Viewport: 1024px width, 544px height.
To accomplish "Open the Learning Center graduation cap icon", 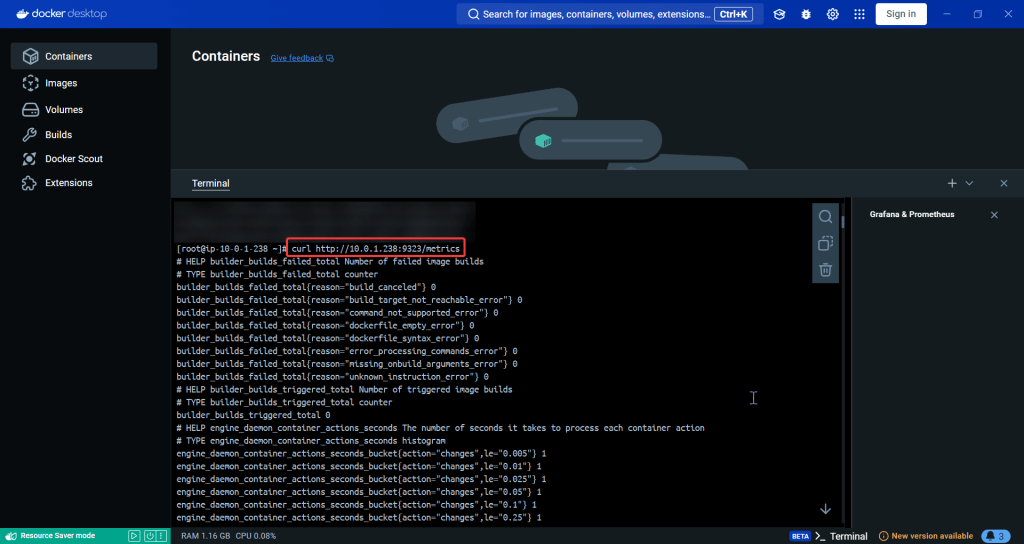I will pyautogui.click(x=779, y=14).
